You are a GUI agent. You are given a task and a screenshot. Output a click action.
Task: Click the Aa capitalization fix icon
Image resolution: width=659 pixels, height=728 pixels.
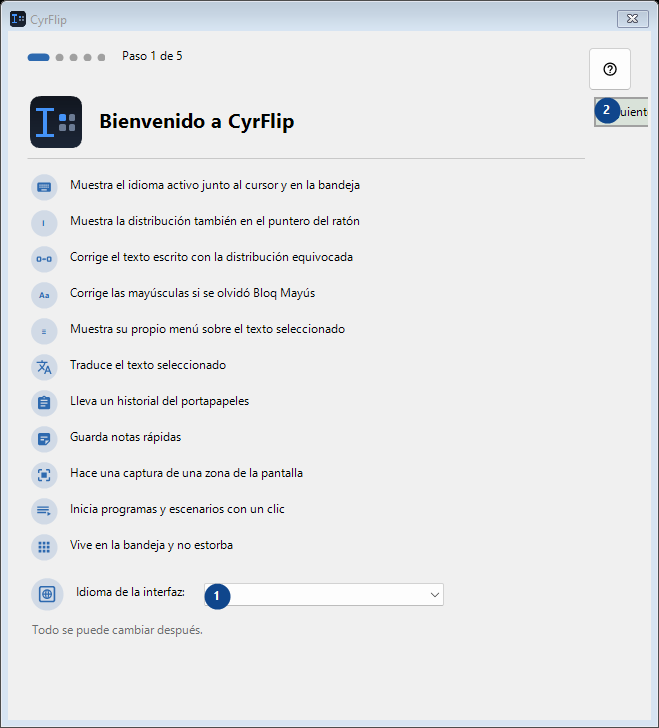tap(44, 295)
